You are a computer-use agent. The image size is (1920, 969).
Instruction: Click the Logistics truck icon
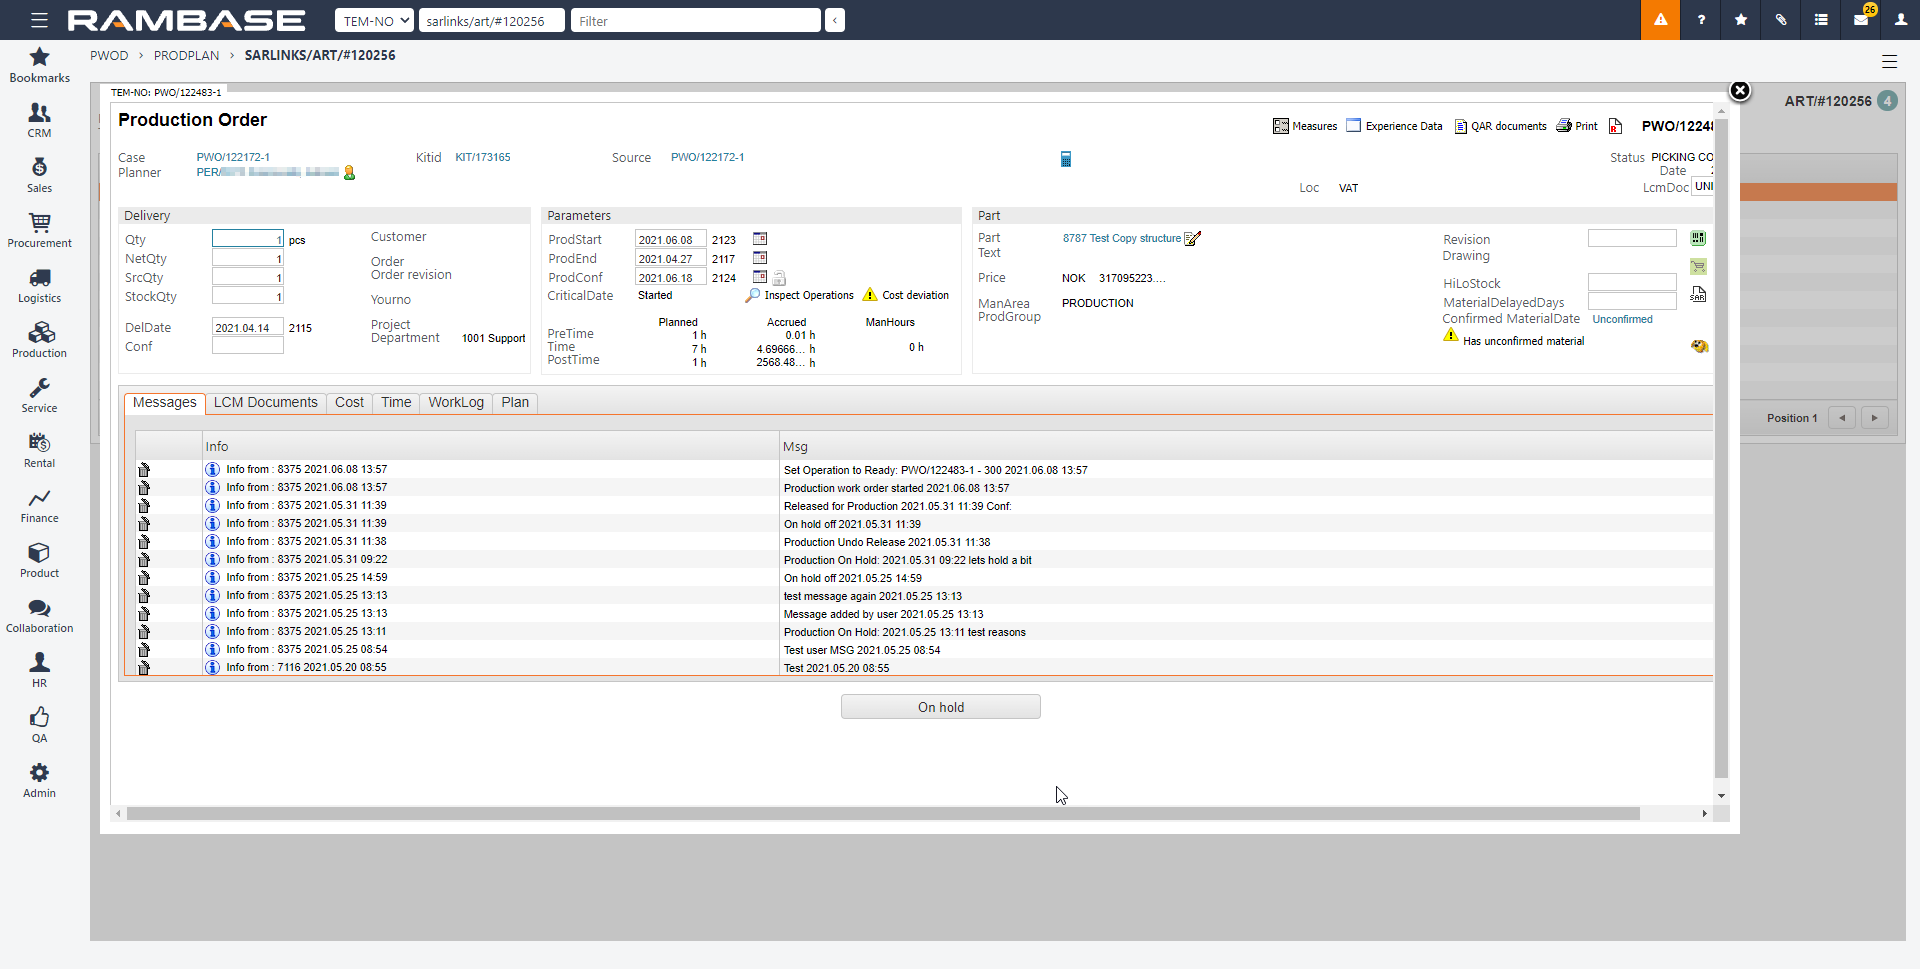click(x=39, y=278)
